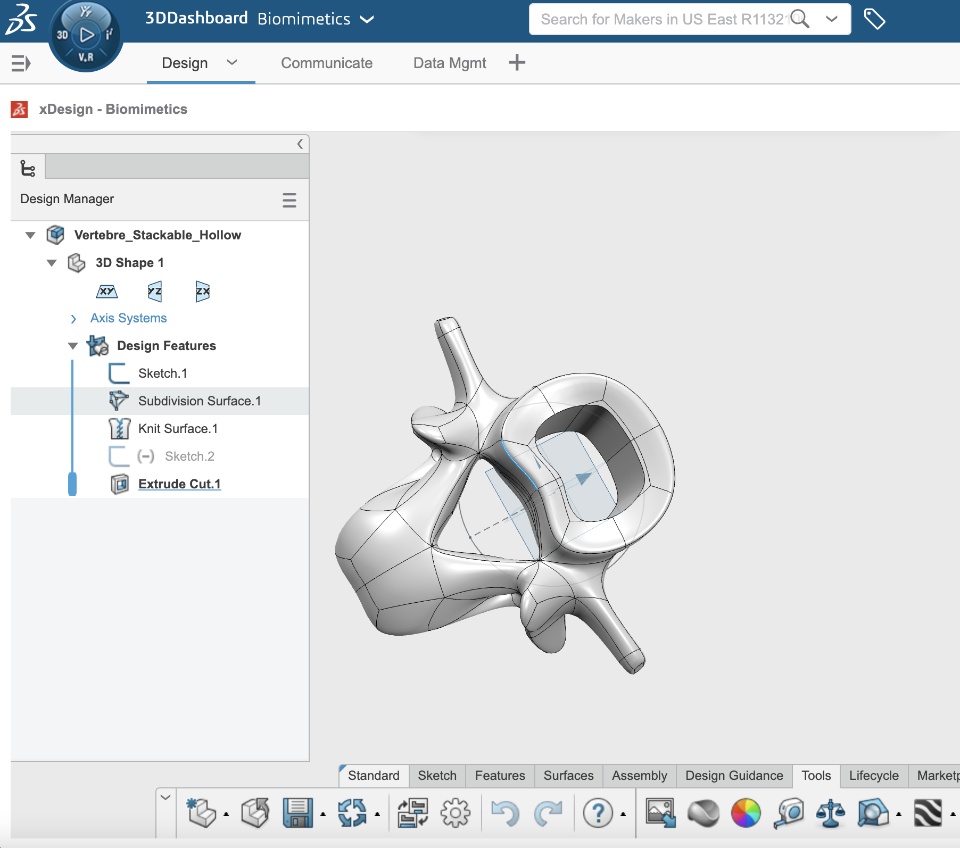Viewport: 960px width, 848px height.
Task: Switch to the Surfaces action bar tab
Action: point(569,776)
